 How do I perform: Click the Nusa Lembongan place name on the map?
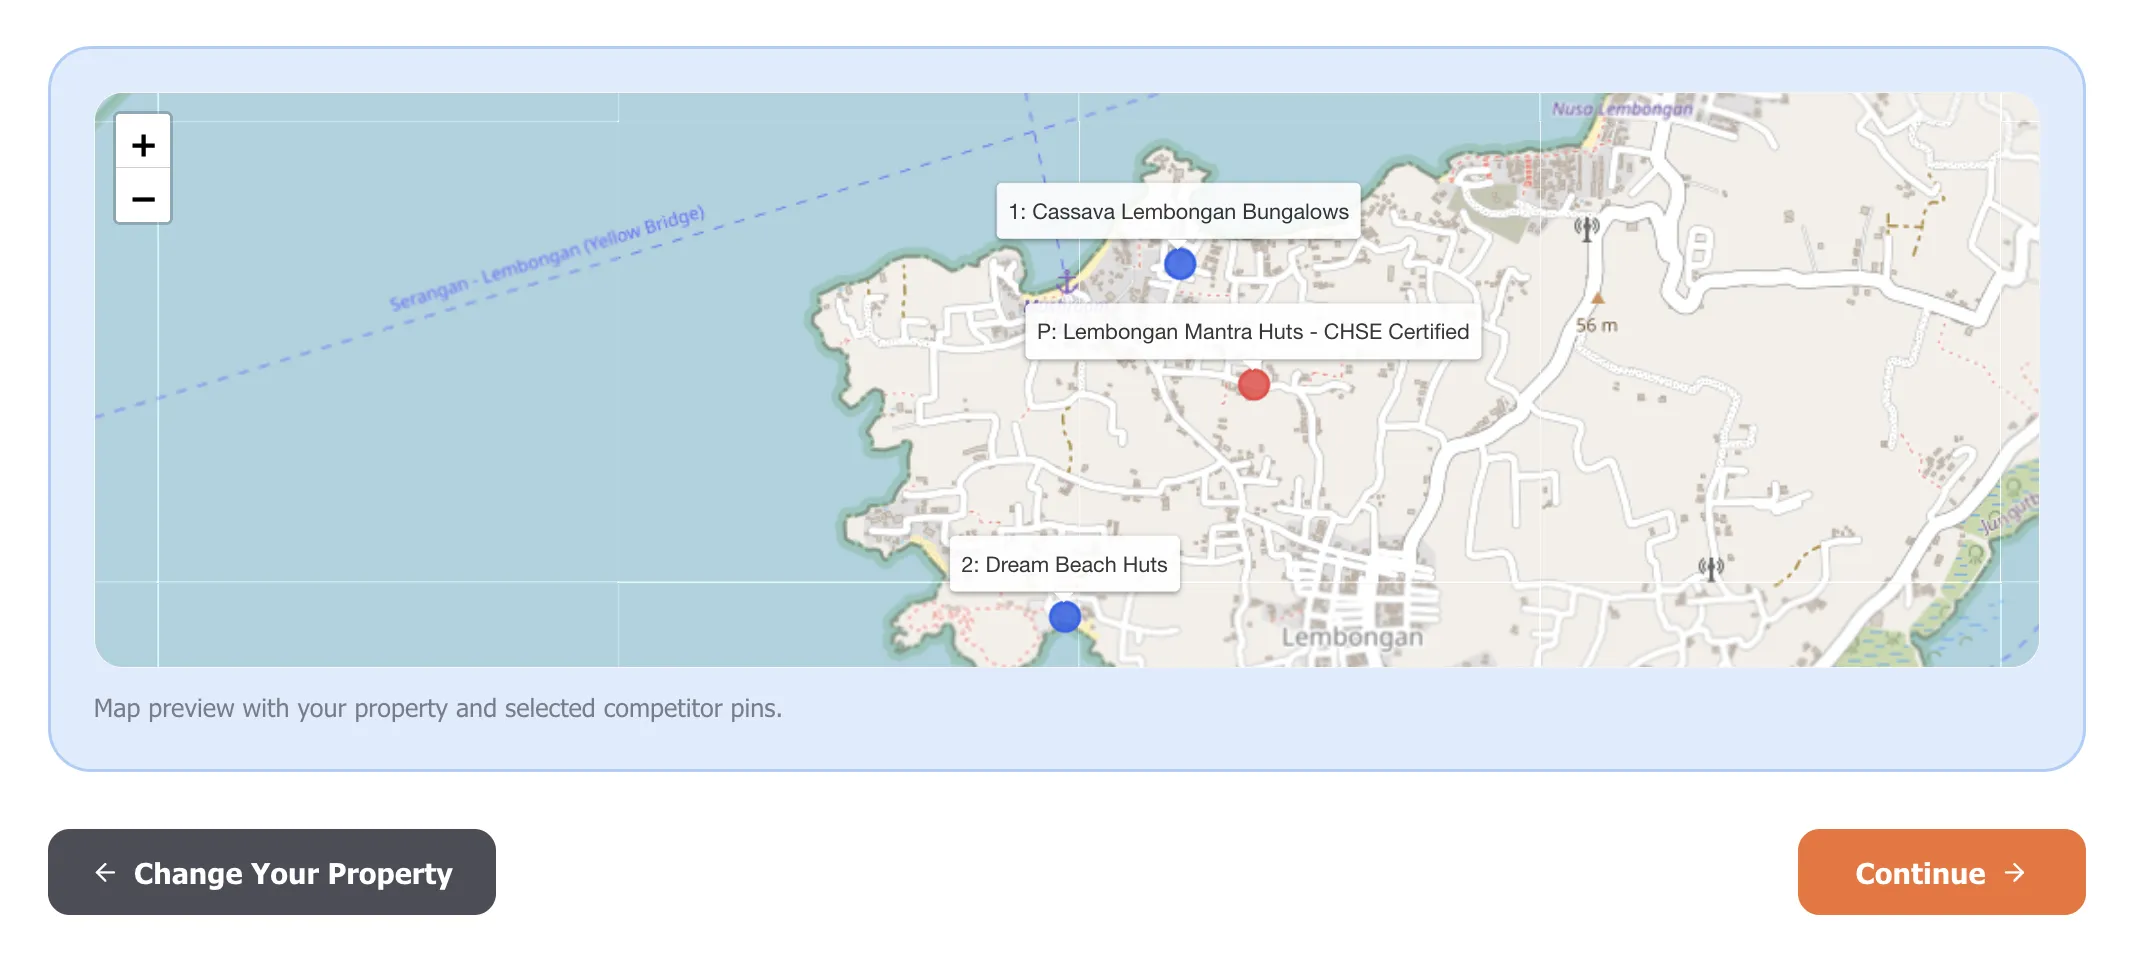[x=1620, y=110]
